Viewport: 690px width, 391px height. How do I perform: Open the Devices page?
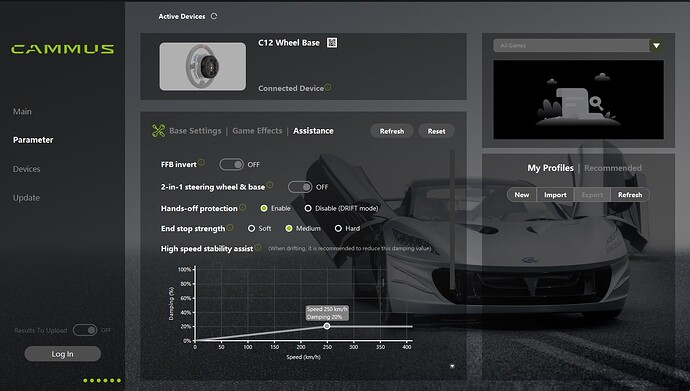tap(26, 169)
